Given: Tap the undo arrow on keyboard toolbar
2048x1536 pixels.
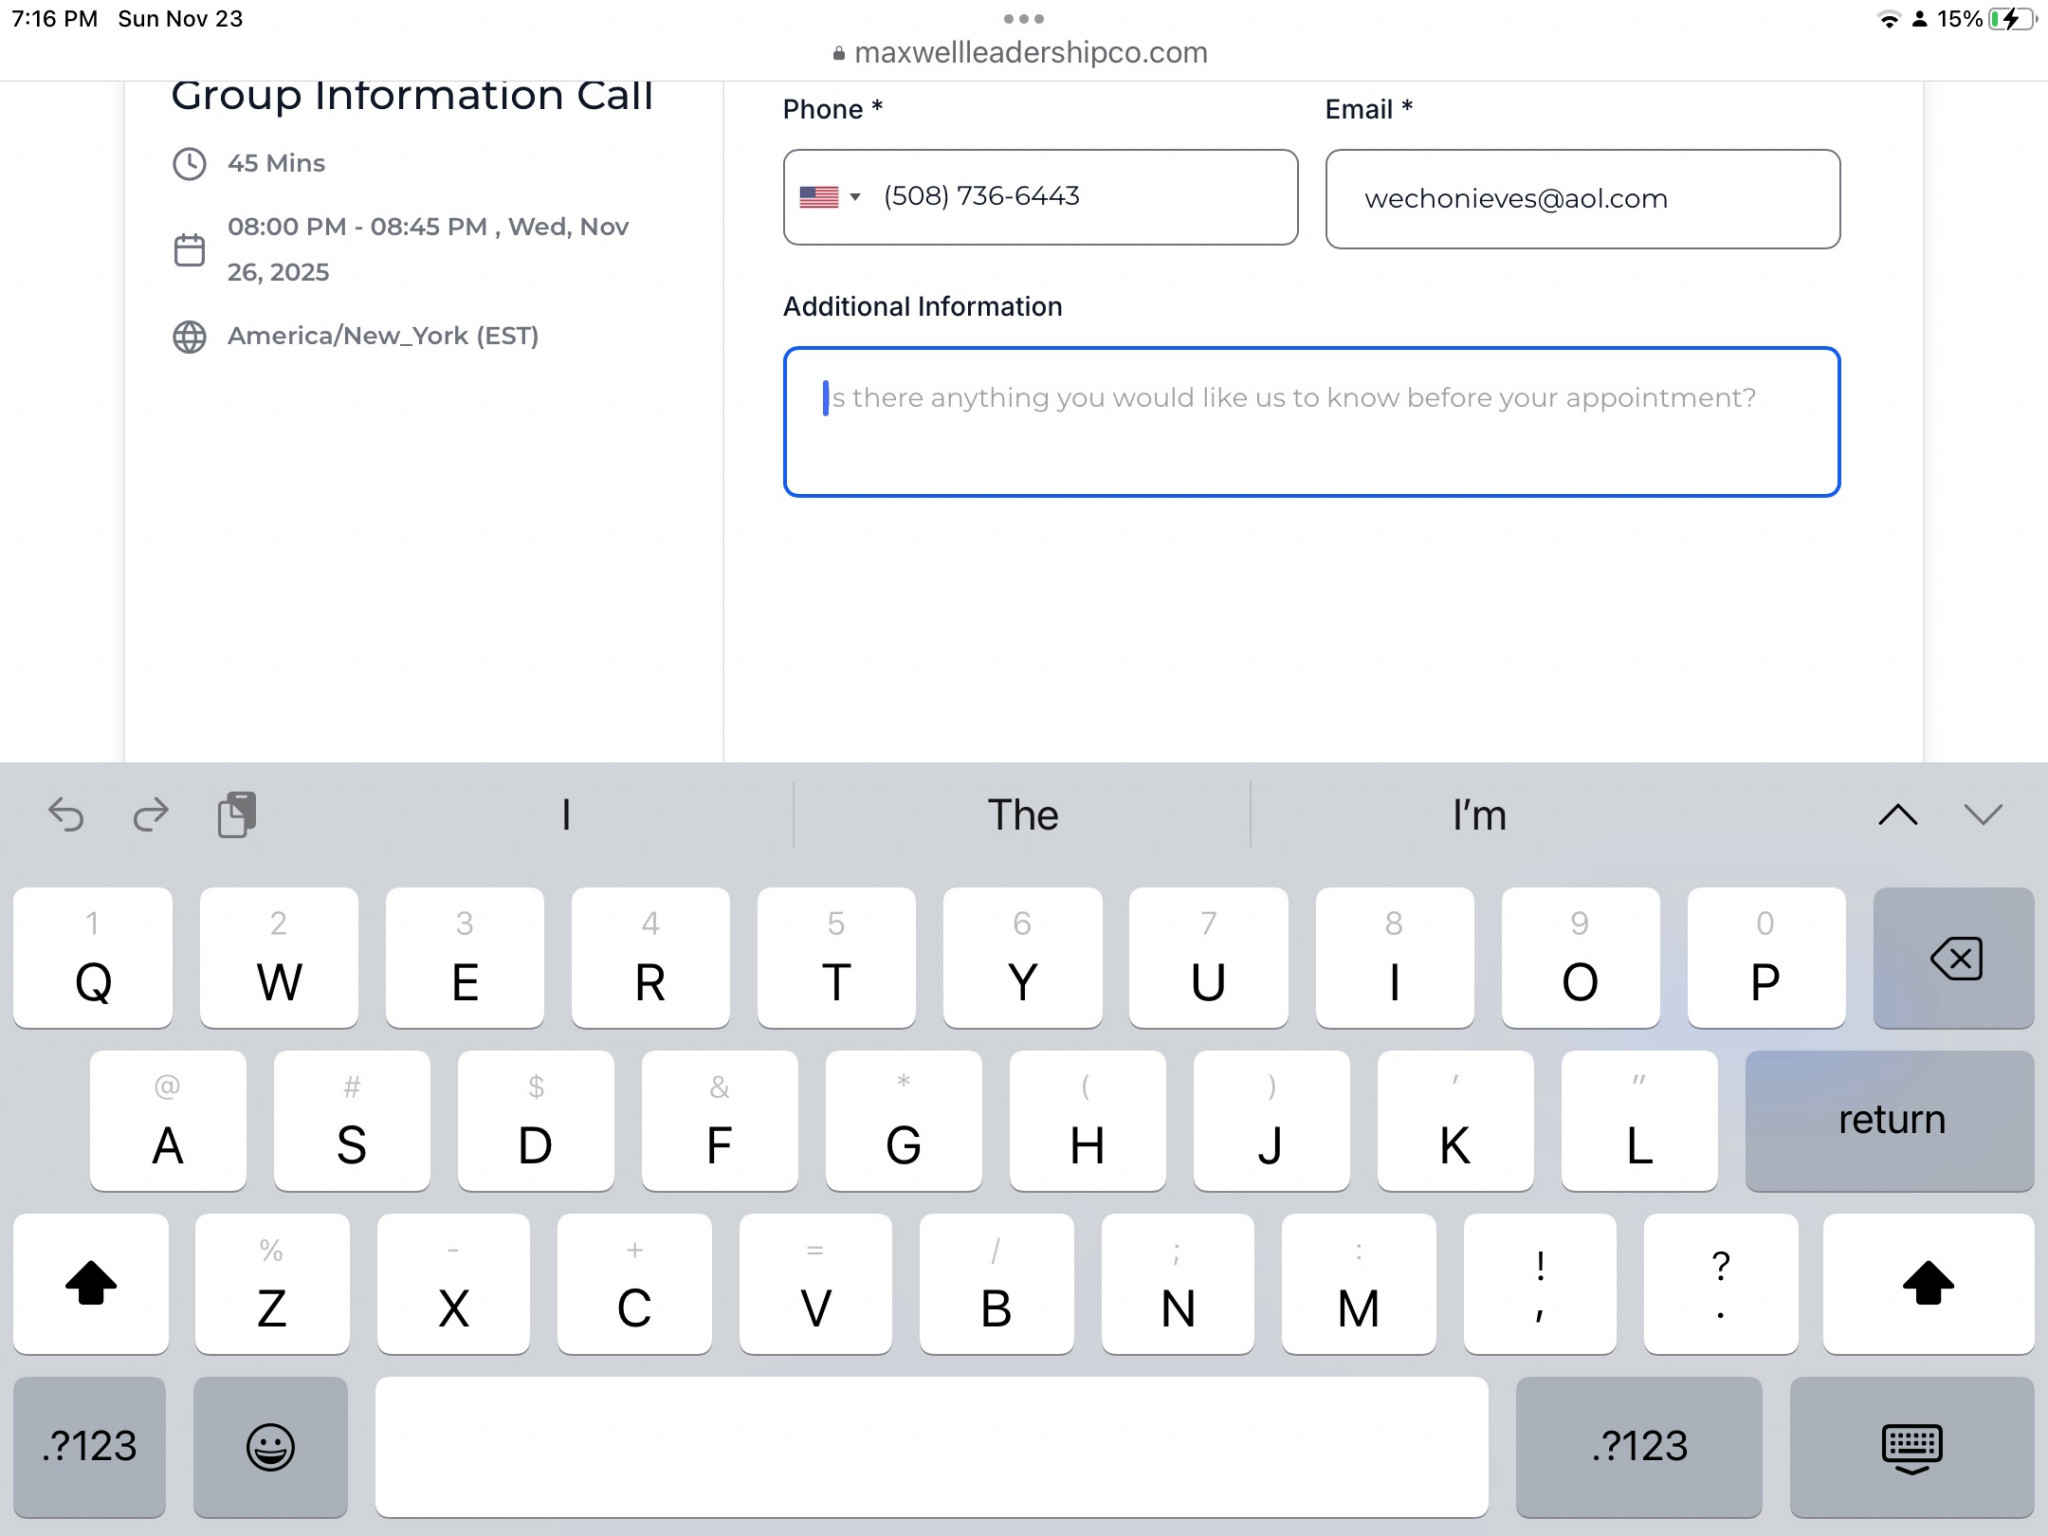Looking at the screenshot, I should (66, 815).
